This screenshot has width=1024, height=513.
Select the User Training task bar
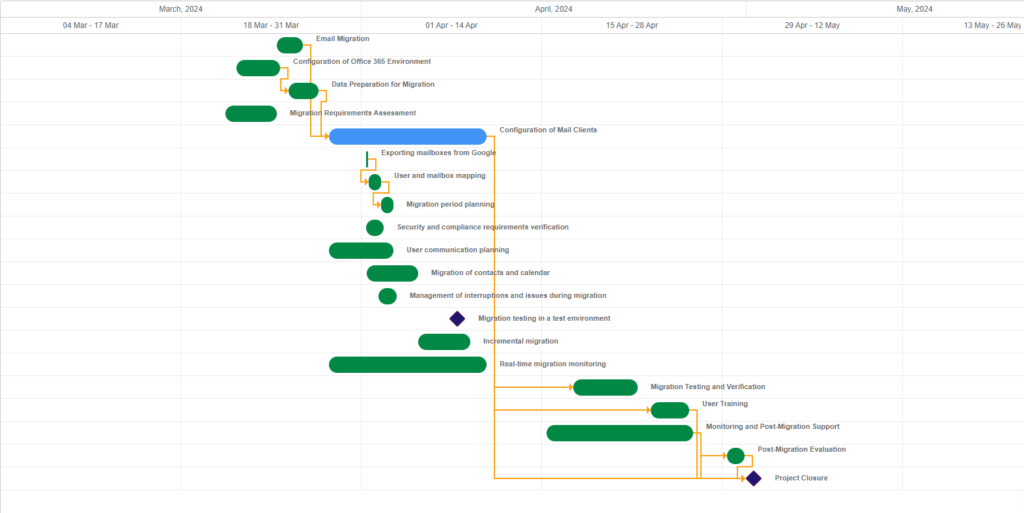pyautogui.click(x=670, y=411)
